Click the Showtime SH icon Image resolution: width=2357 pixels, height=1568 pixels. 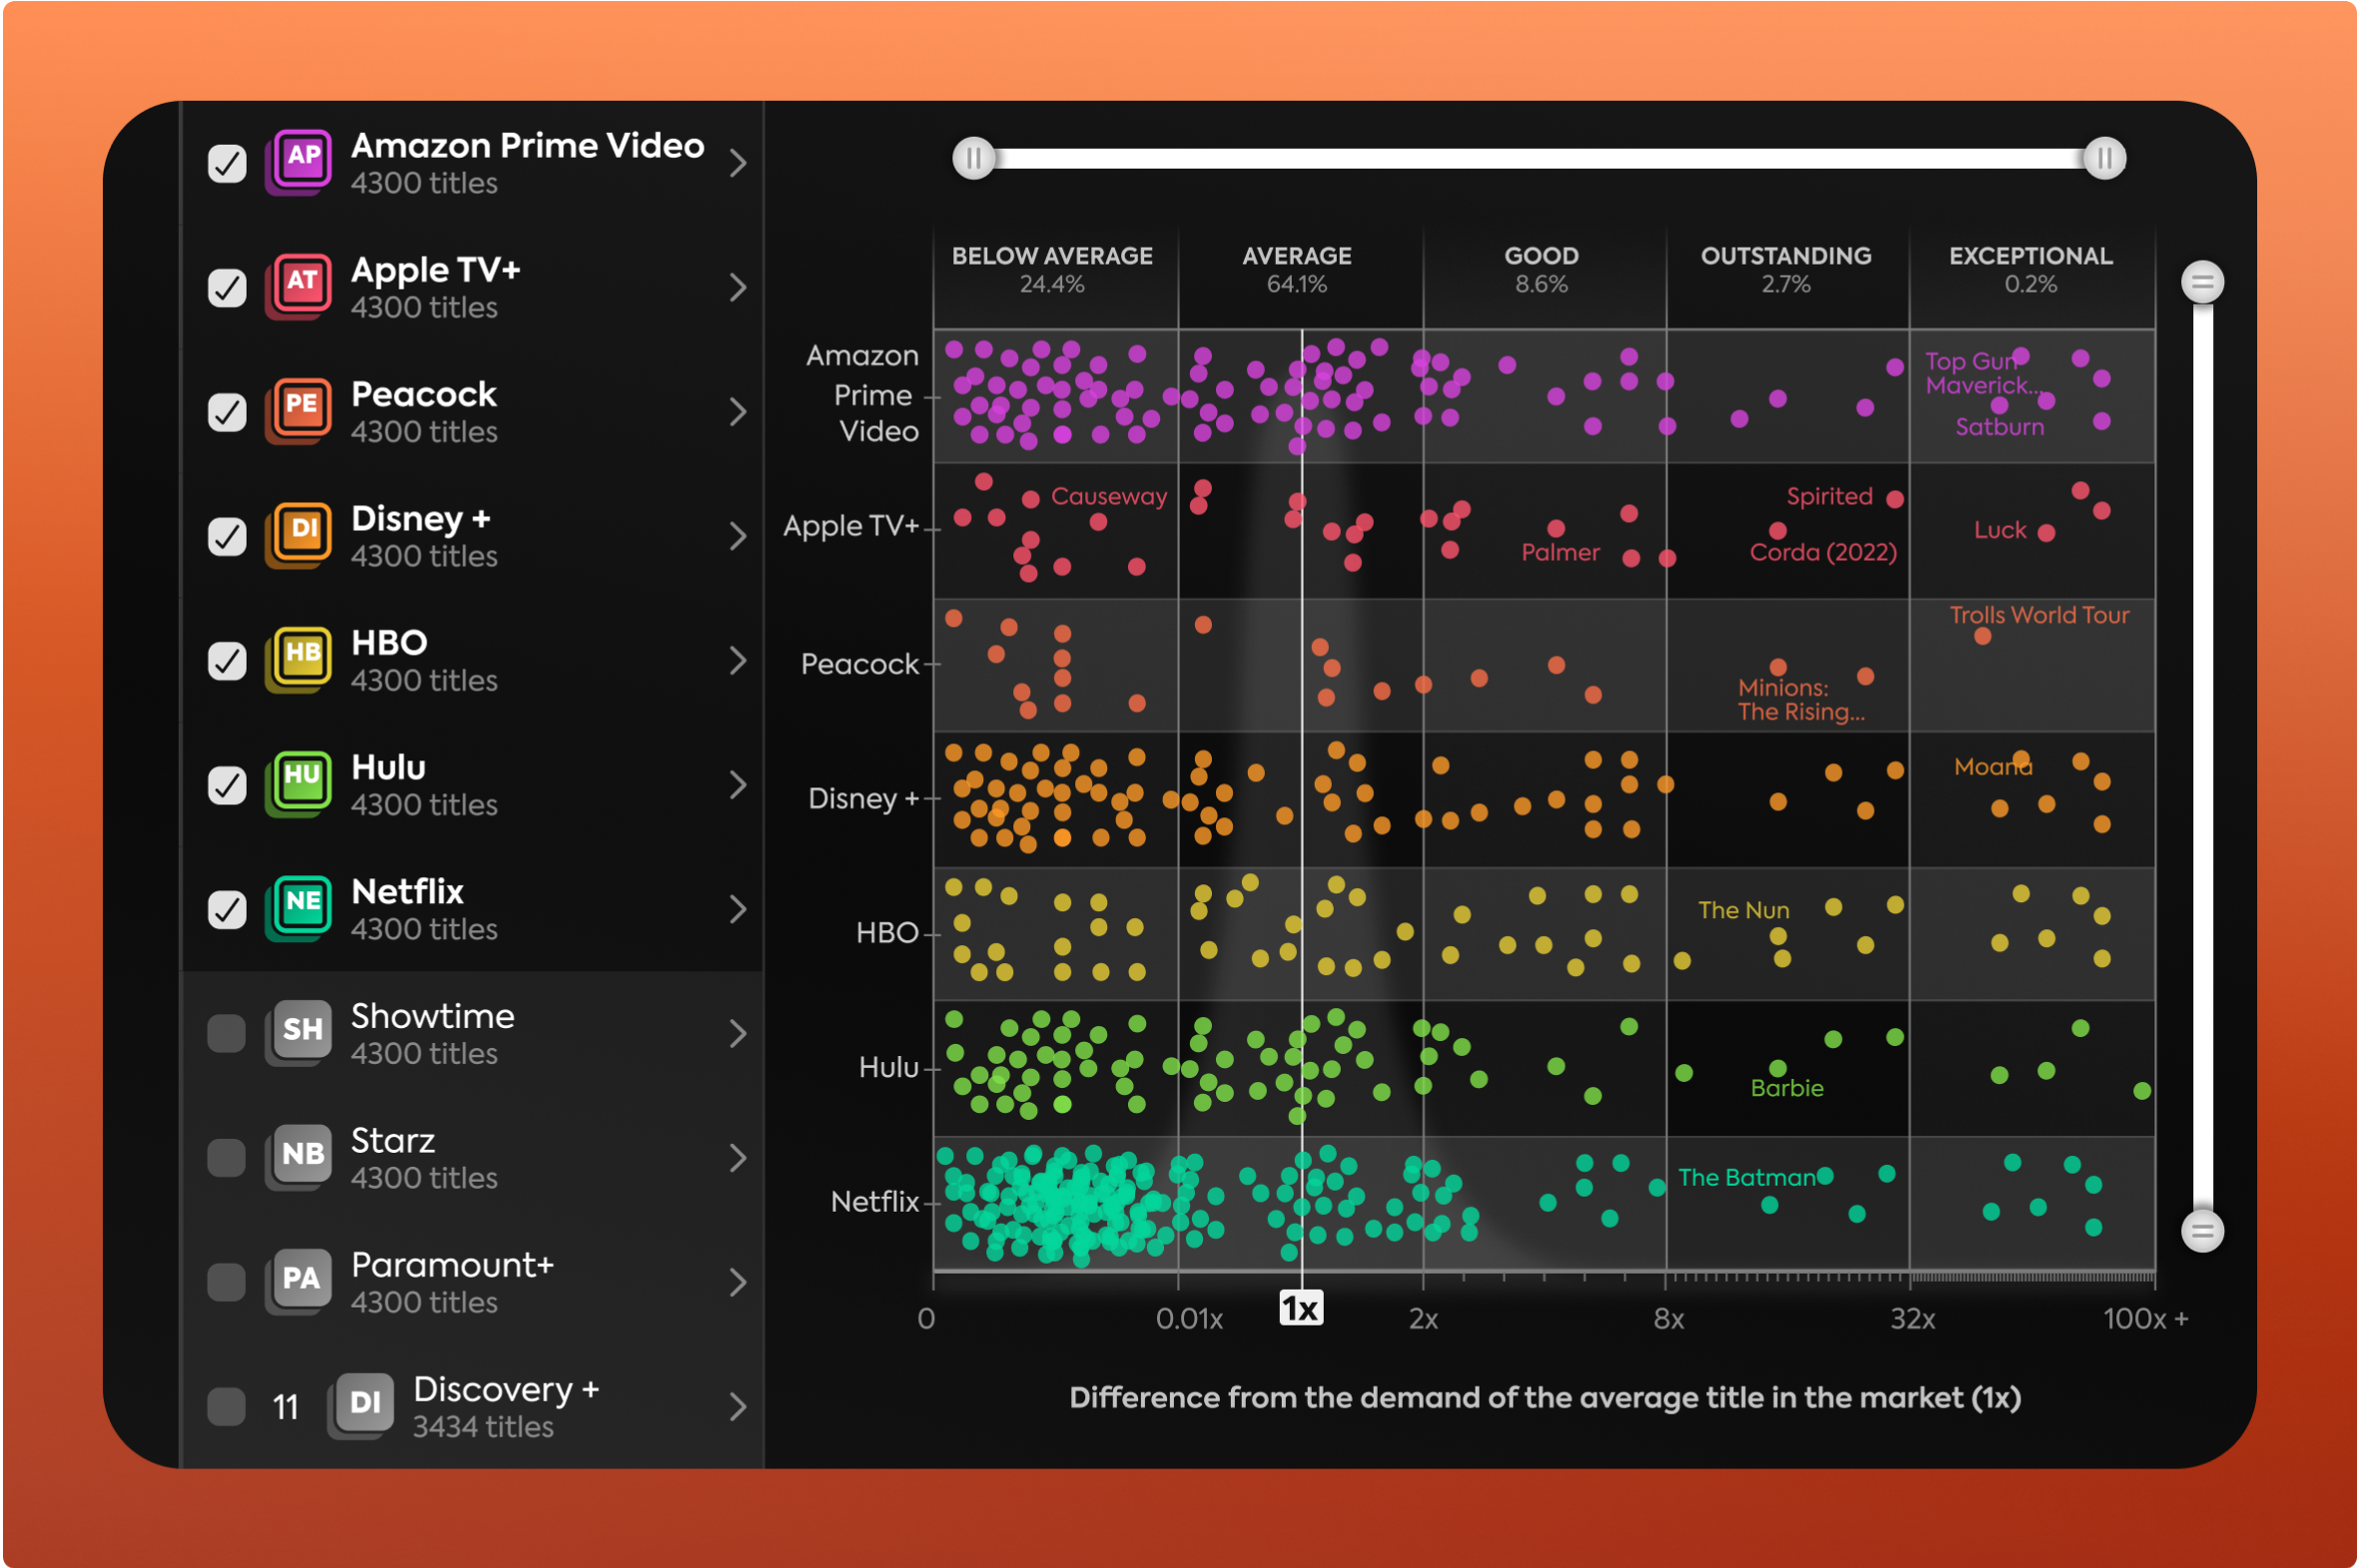pyautogui.click(x=300, y=1031)
